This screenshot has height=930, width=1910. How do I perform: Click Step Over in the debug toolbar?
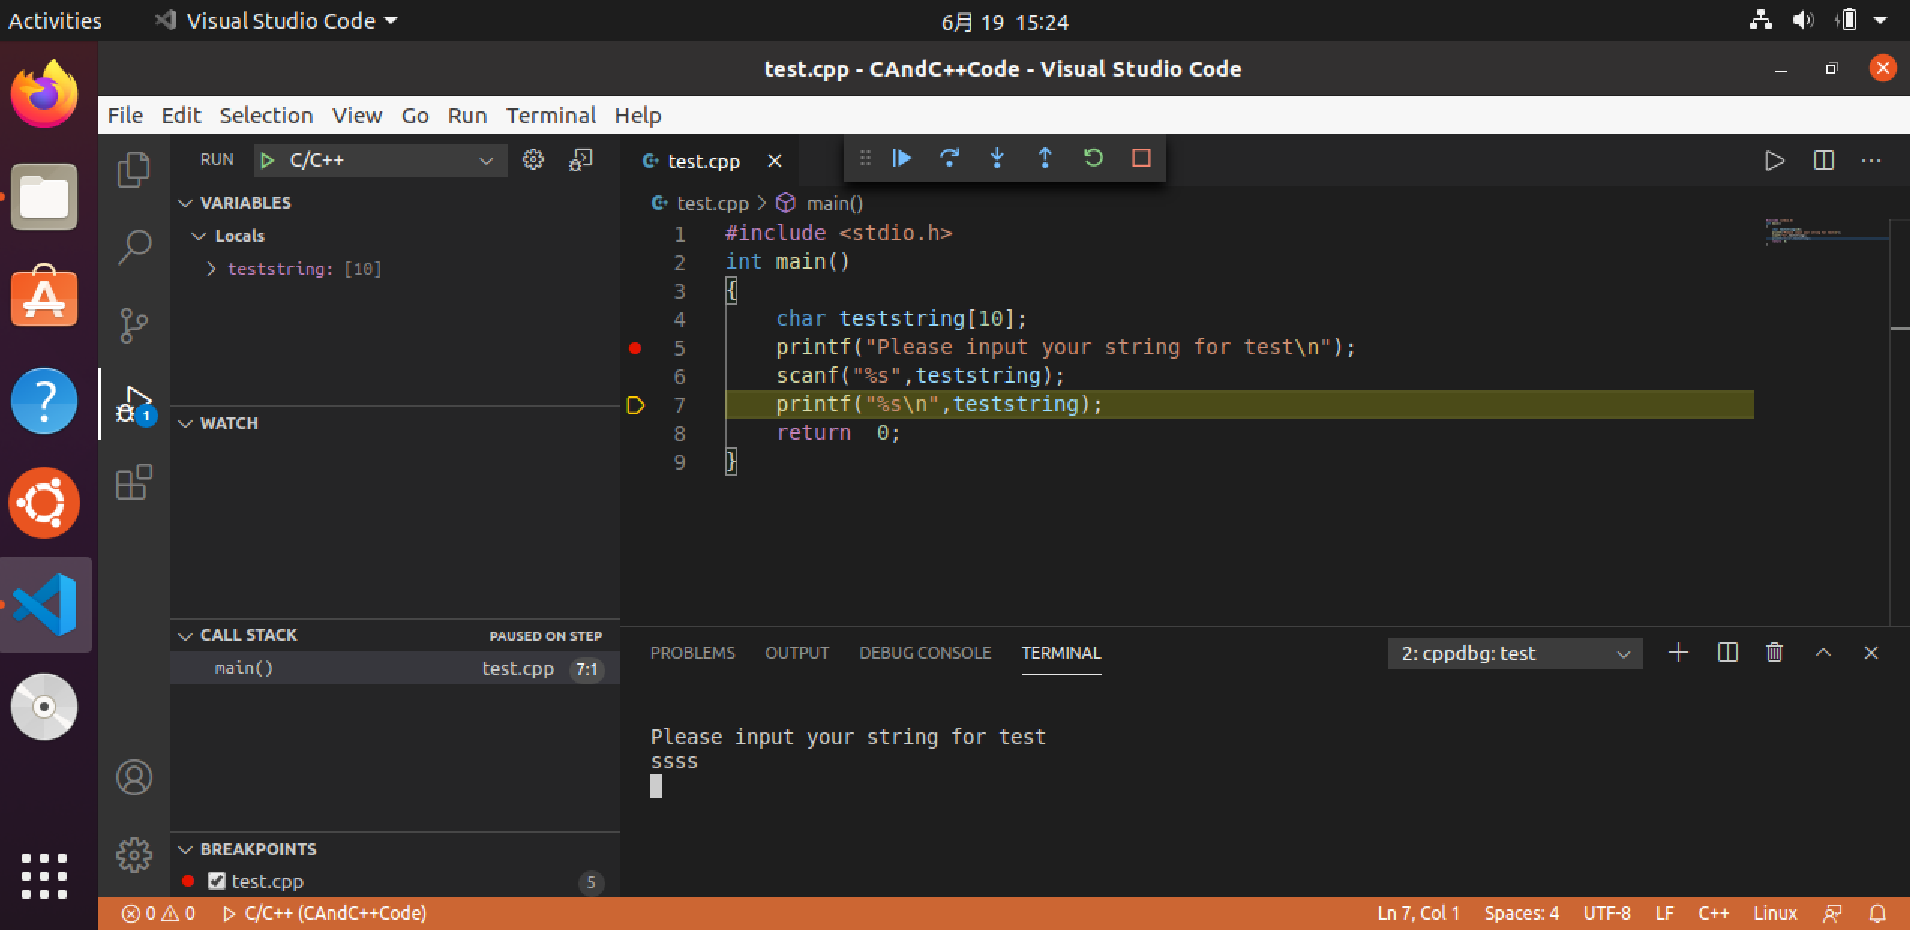click(950, 158)
